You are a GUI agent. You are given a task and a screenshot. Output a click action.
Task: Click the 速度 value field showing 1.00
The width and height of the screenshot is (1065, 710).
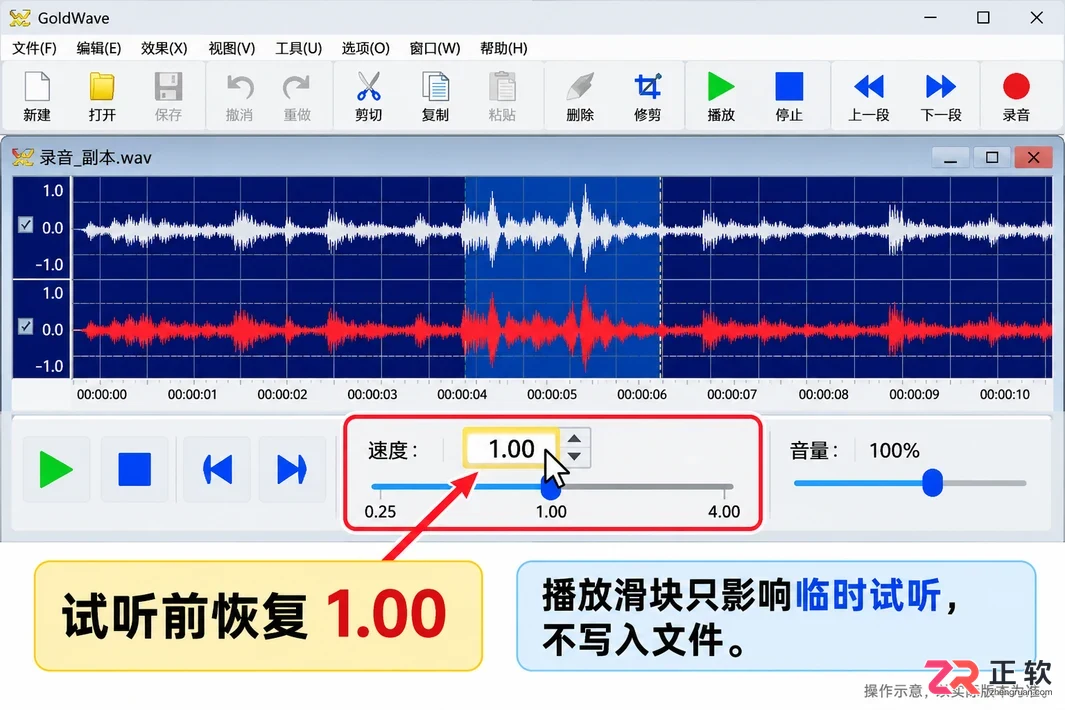tap(511, 448)
